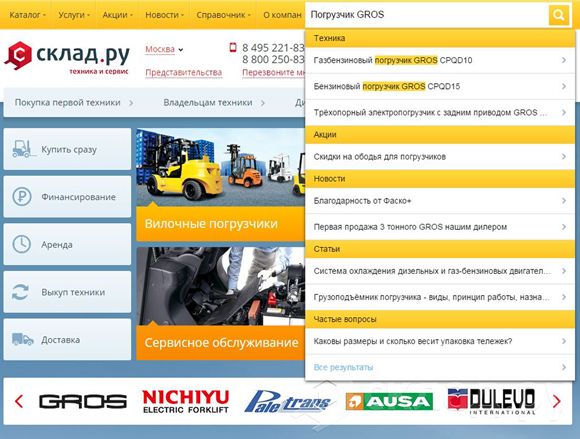Click chevron beside Благодарность от Фаско+
This screenshot has width=580, height=439.
click(x=564, y=201)
